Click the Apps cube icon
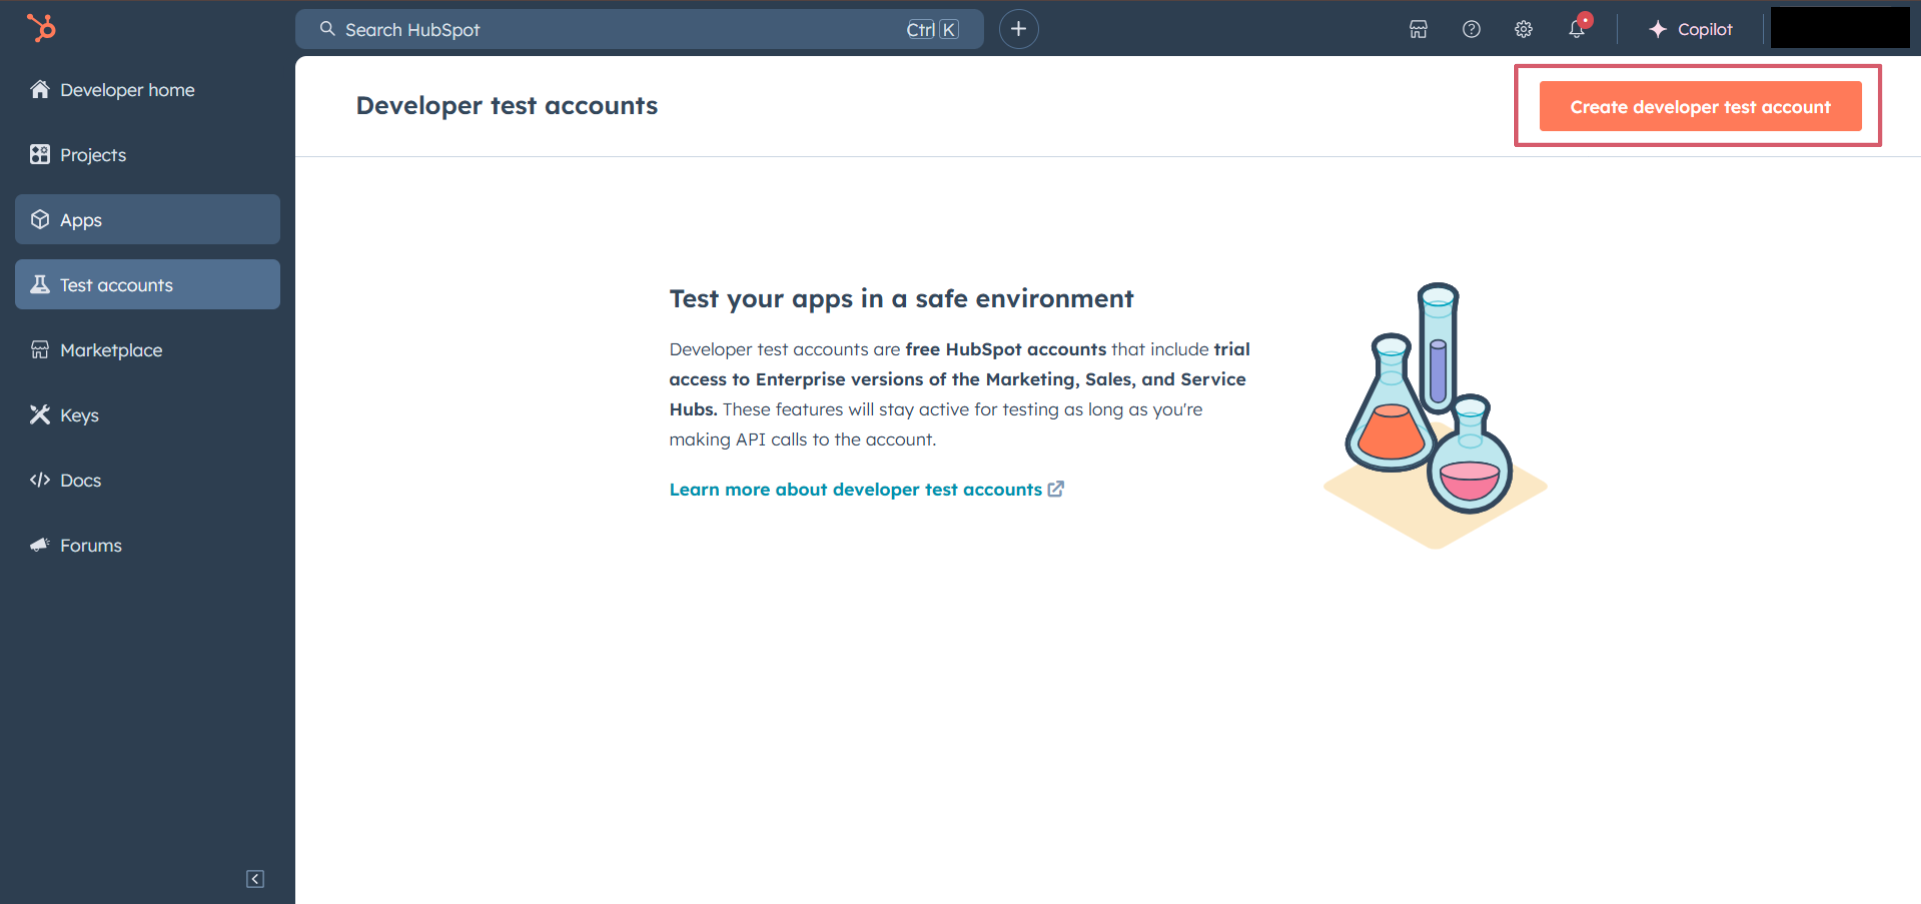Image resolution: width=1921 pixels, height=904 pixels. (x=40, y=219)
